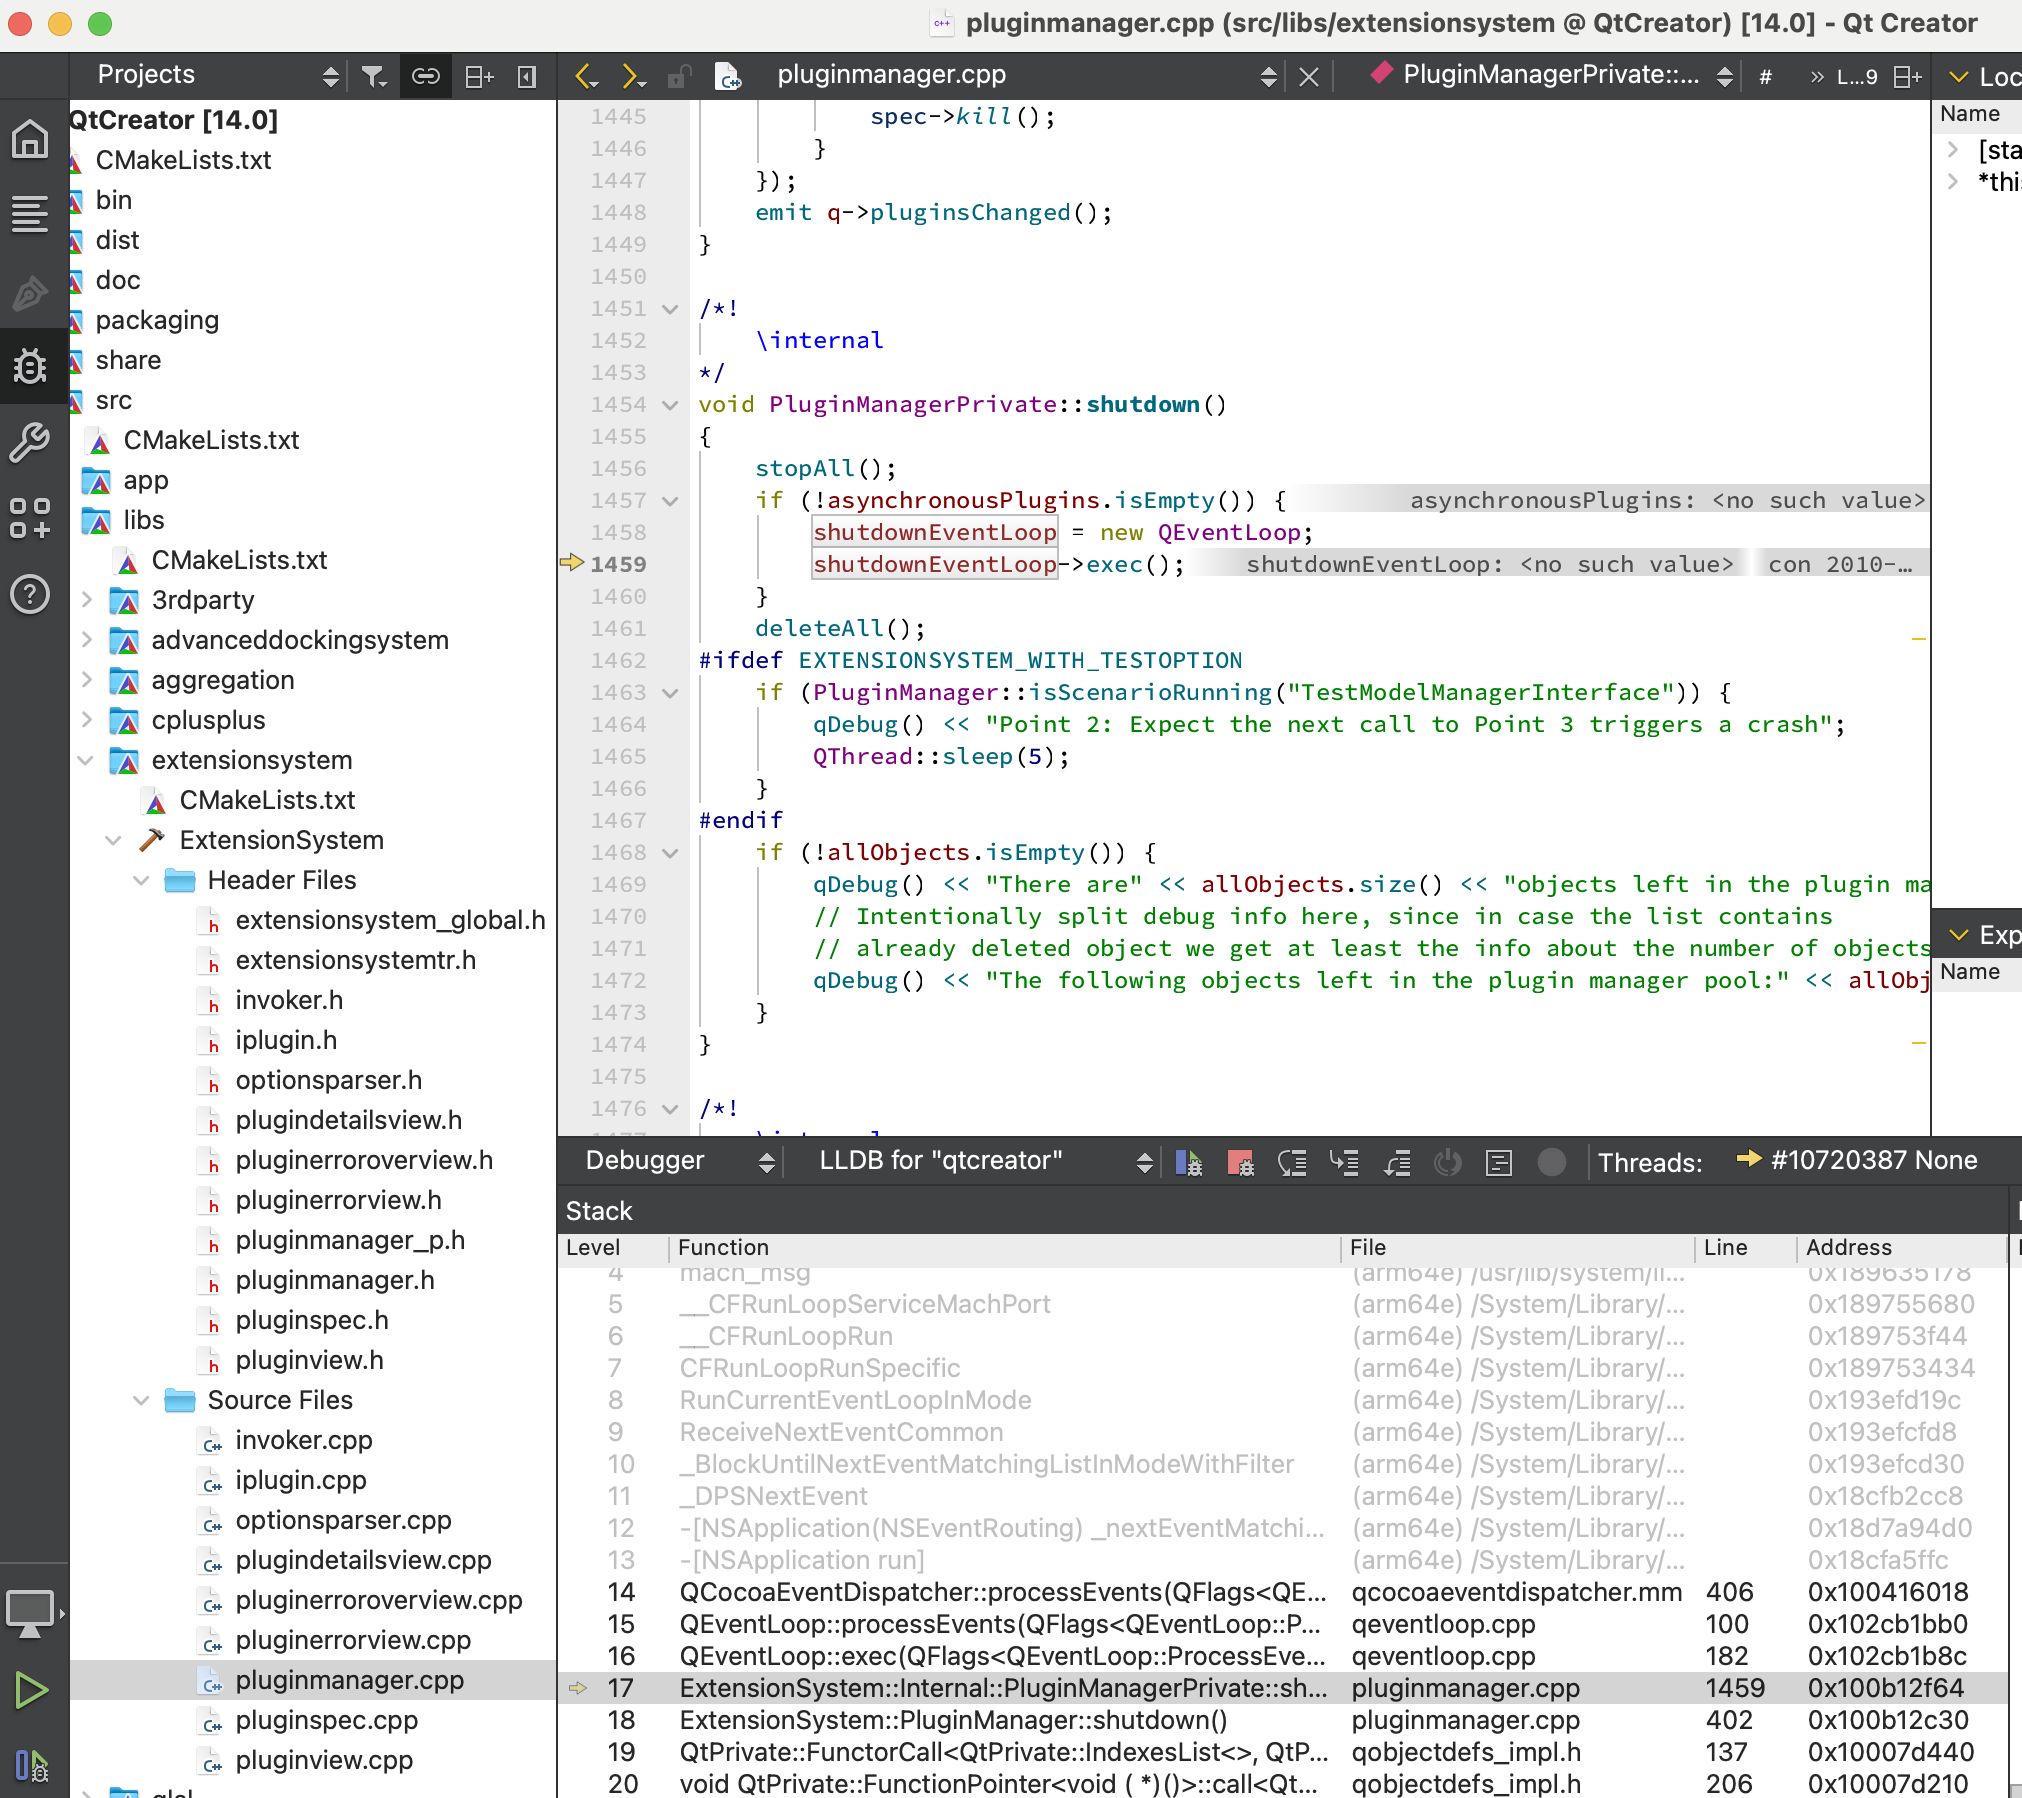Click the filter tree icon in Projects panel
Screen dimensions: 2022x1798
point(374,76)
